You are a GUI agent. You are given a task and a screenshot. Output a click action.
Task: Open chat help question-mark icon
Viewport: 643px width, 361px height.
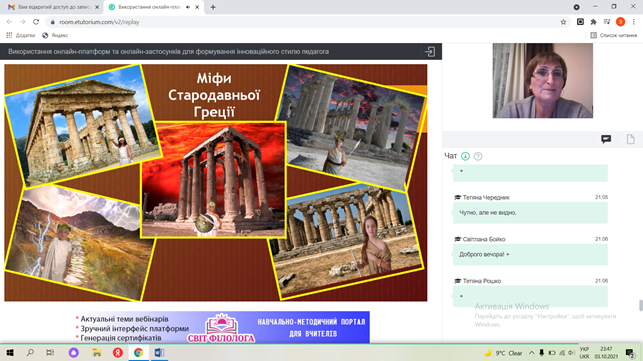tap(478, 156)
